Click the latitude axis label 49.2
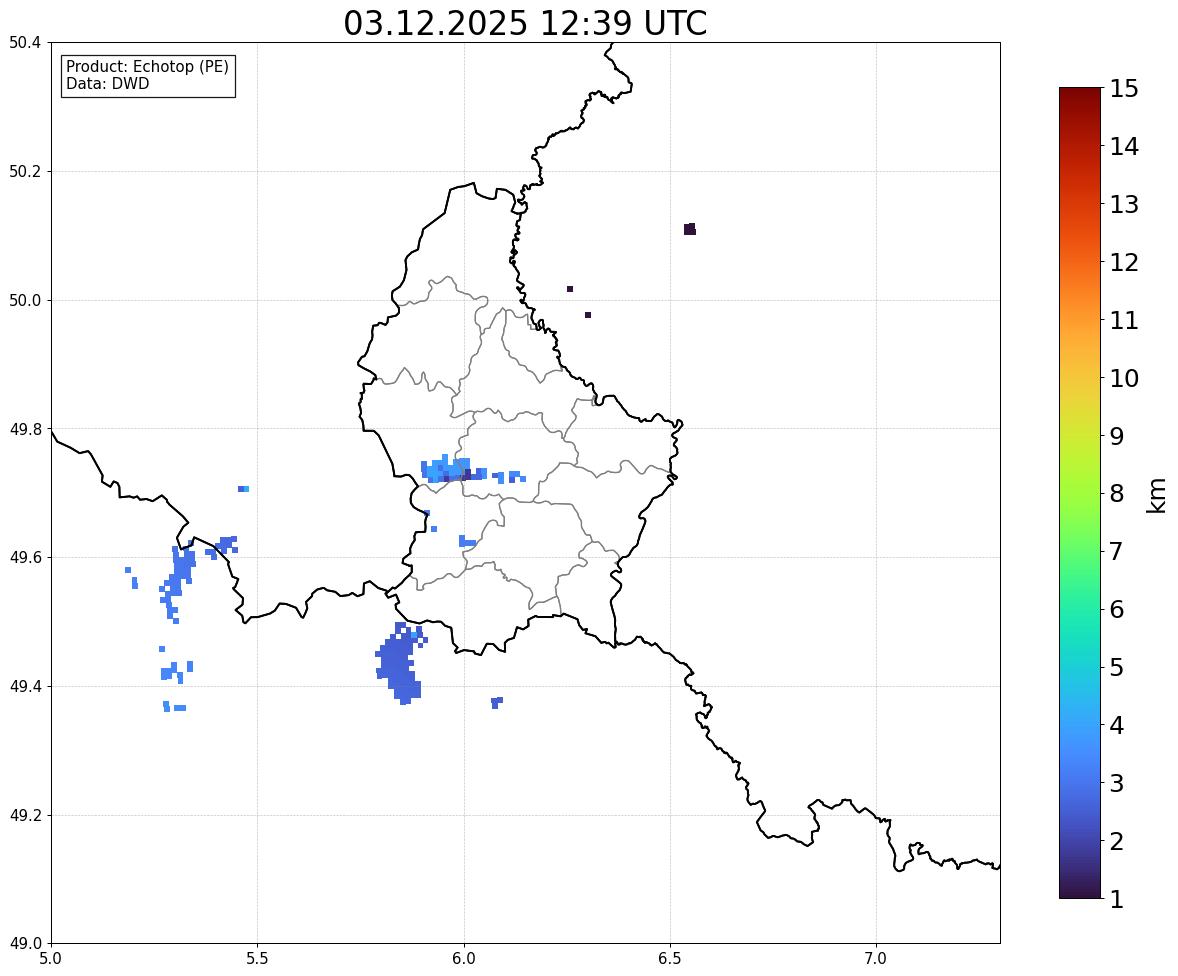 pos(25,815)
